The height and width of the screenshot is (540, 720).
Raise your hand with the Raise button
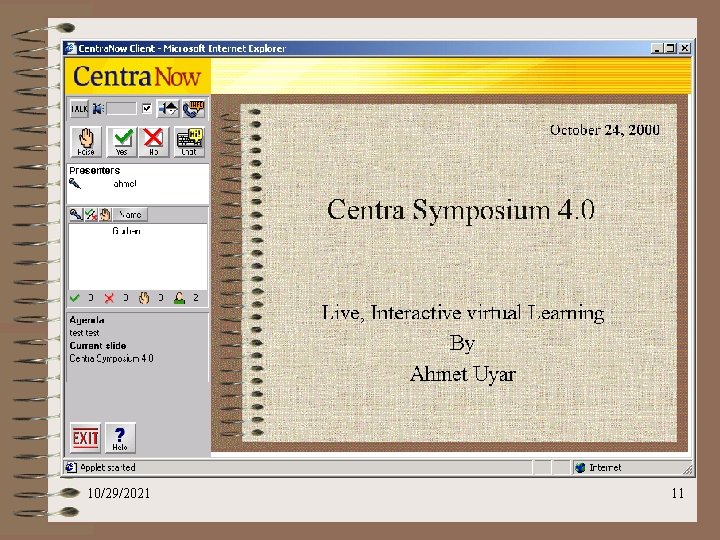pyautogui.click(x=86, y=142)
